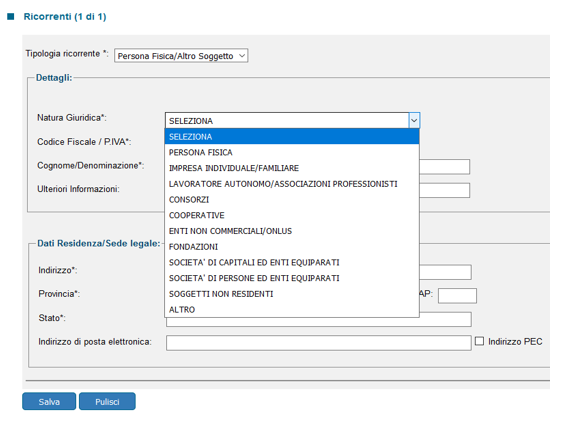Focus the Indirizzo di posta elettronica field
This screenshot has width=561, height=421.
(318, 343)
